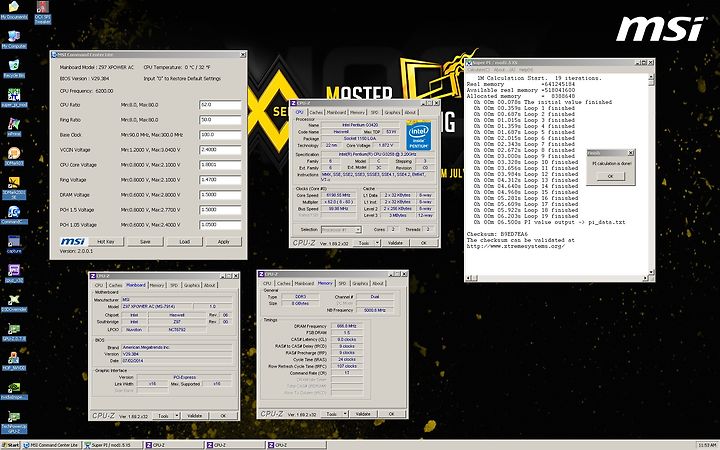Screen dimensions: 720x450
Task: Click the MSI logo in Command Center
Action: [73, 242]
